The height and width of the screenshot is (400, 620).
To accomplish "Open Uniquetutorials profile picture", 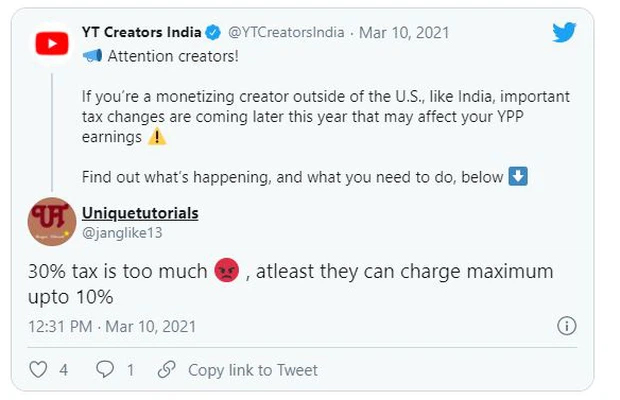I will [x=52, y=221].
